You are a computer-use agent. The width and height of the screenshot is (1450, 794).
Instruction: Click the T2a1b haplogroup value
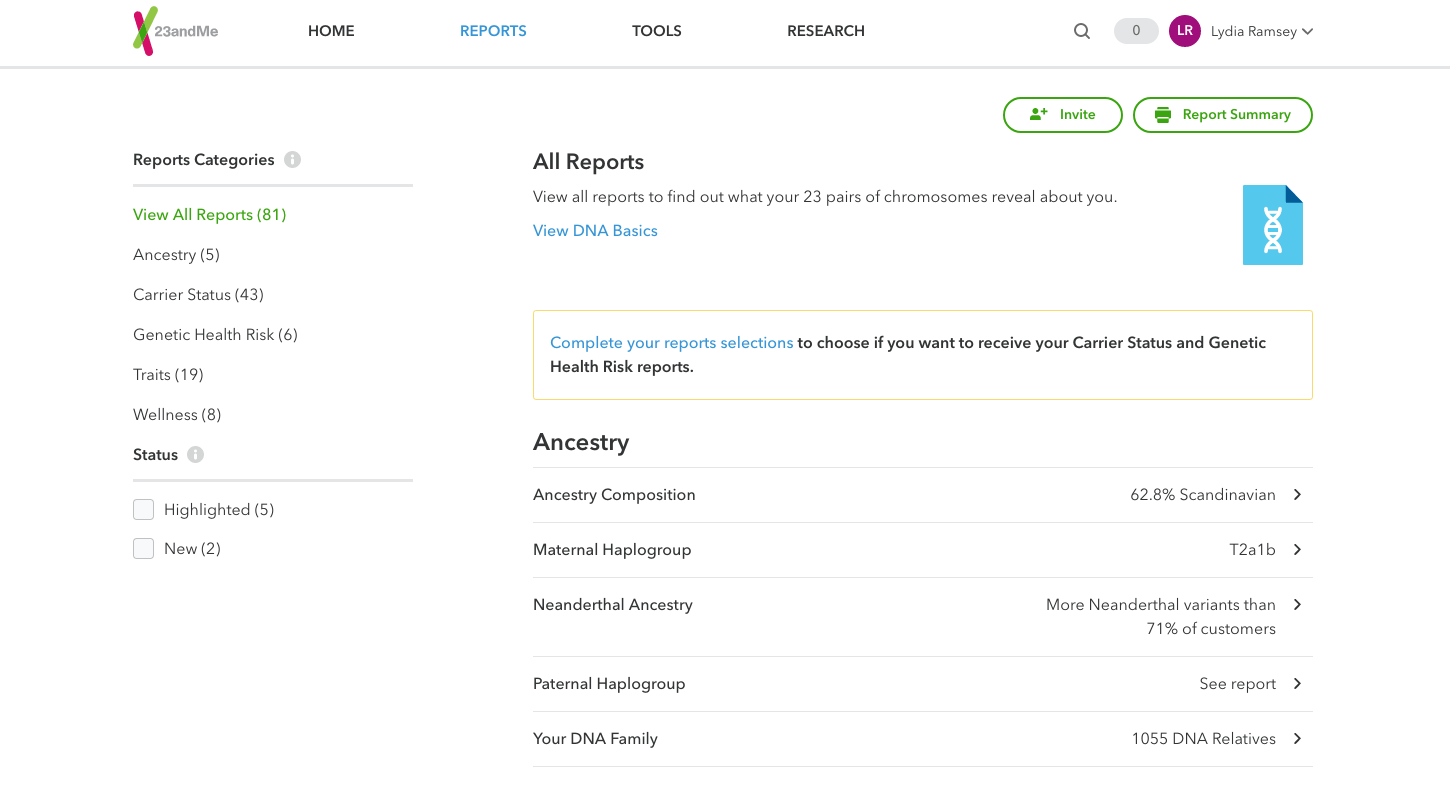point(1252,550)
